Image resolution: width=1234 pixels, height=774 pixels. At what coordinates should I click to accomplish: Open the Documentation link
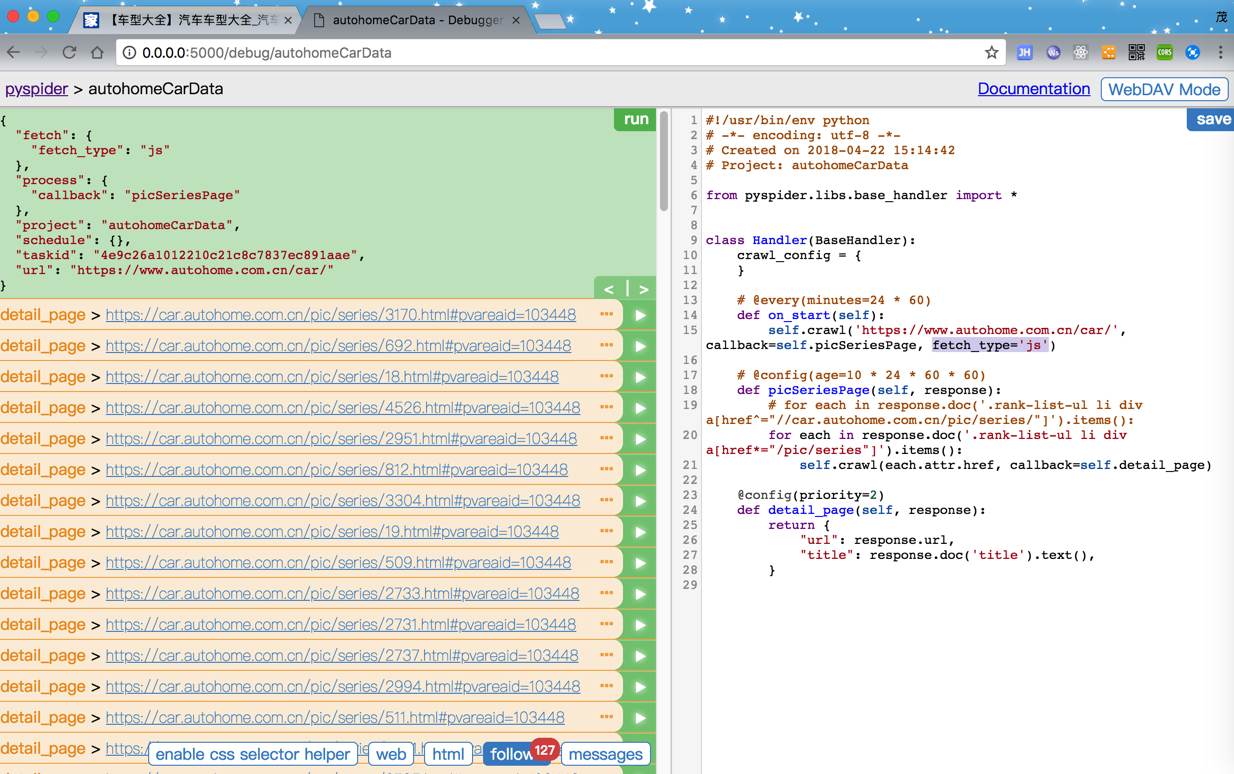(1033, 89)
